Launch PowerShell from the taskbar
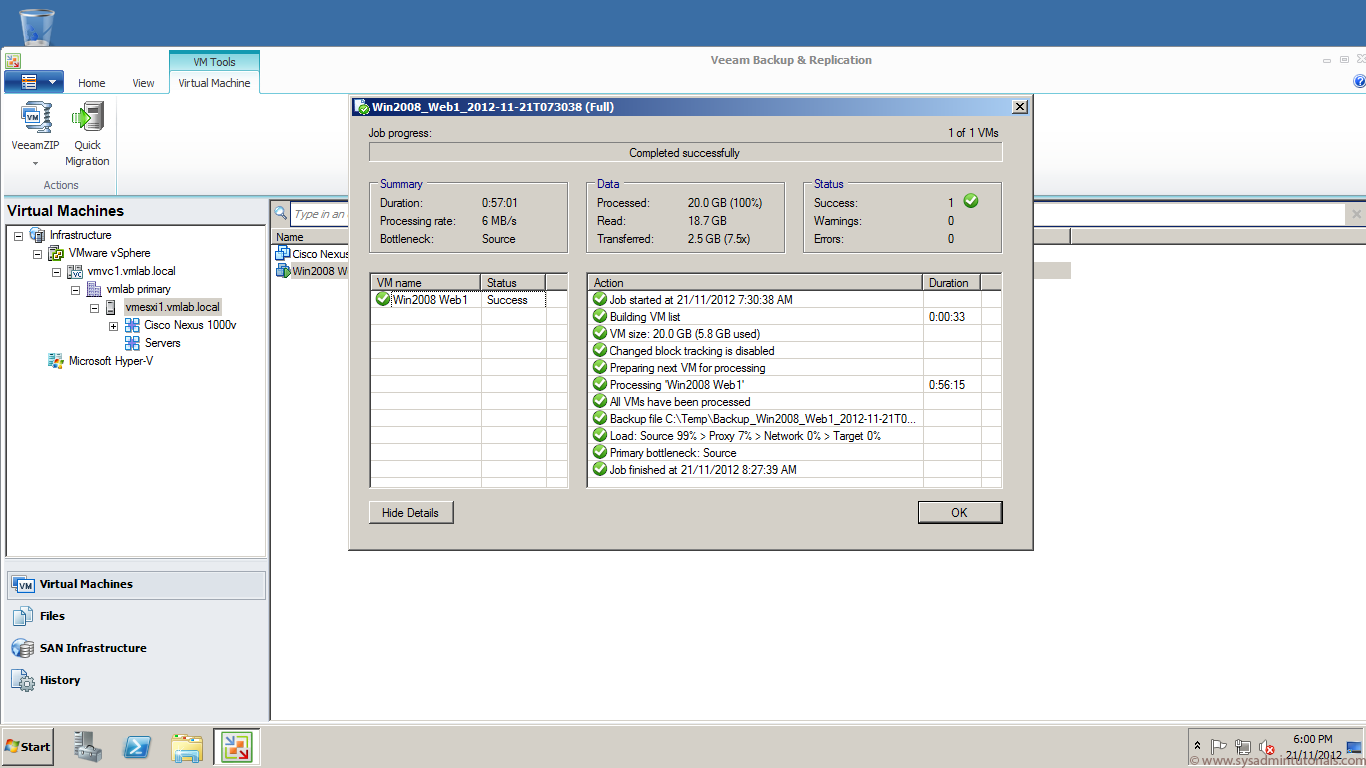Image resolution: width=1366 pixels, height=768 pixels. coord(137,747)
